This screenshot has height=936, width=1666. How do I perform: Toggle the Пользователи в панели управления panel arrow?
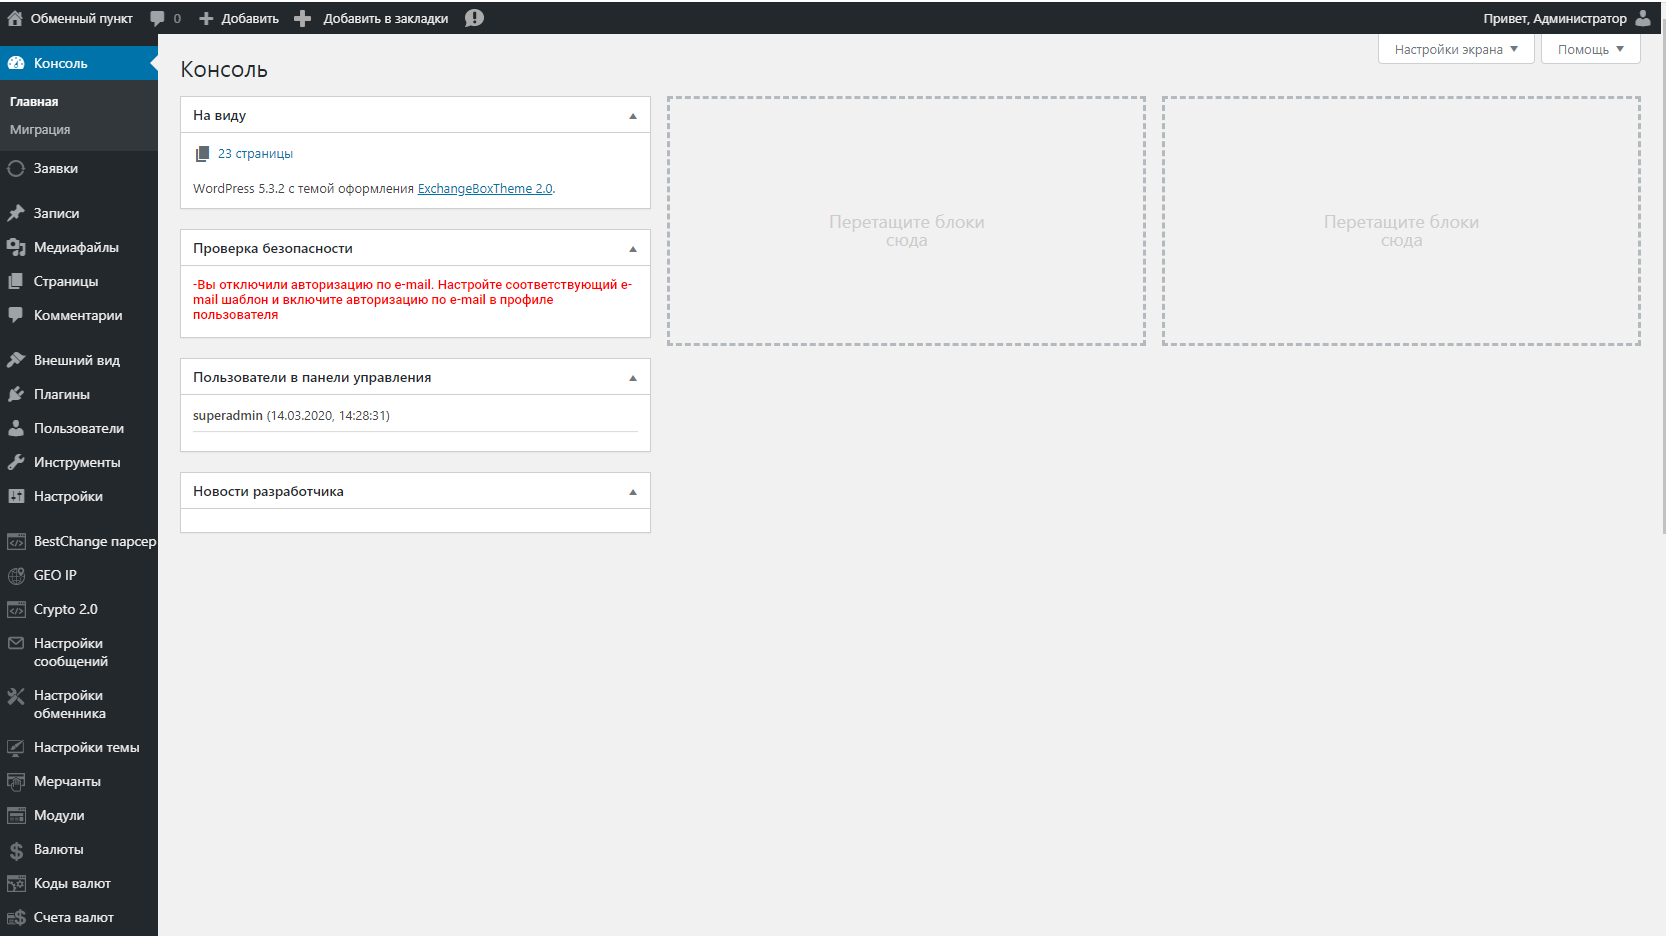pos(632,378)
